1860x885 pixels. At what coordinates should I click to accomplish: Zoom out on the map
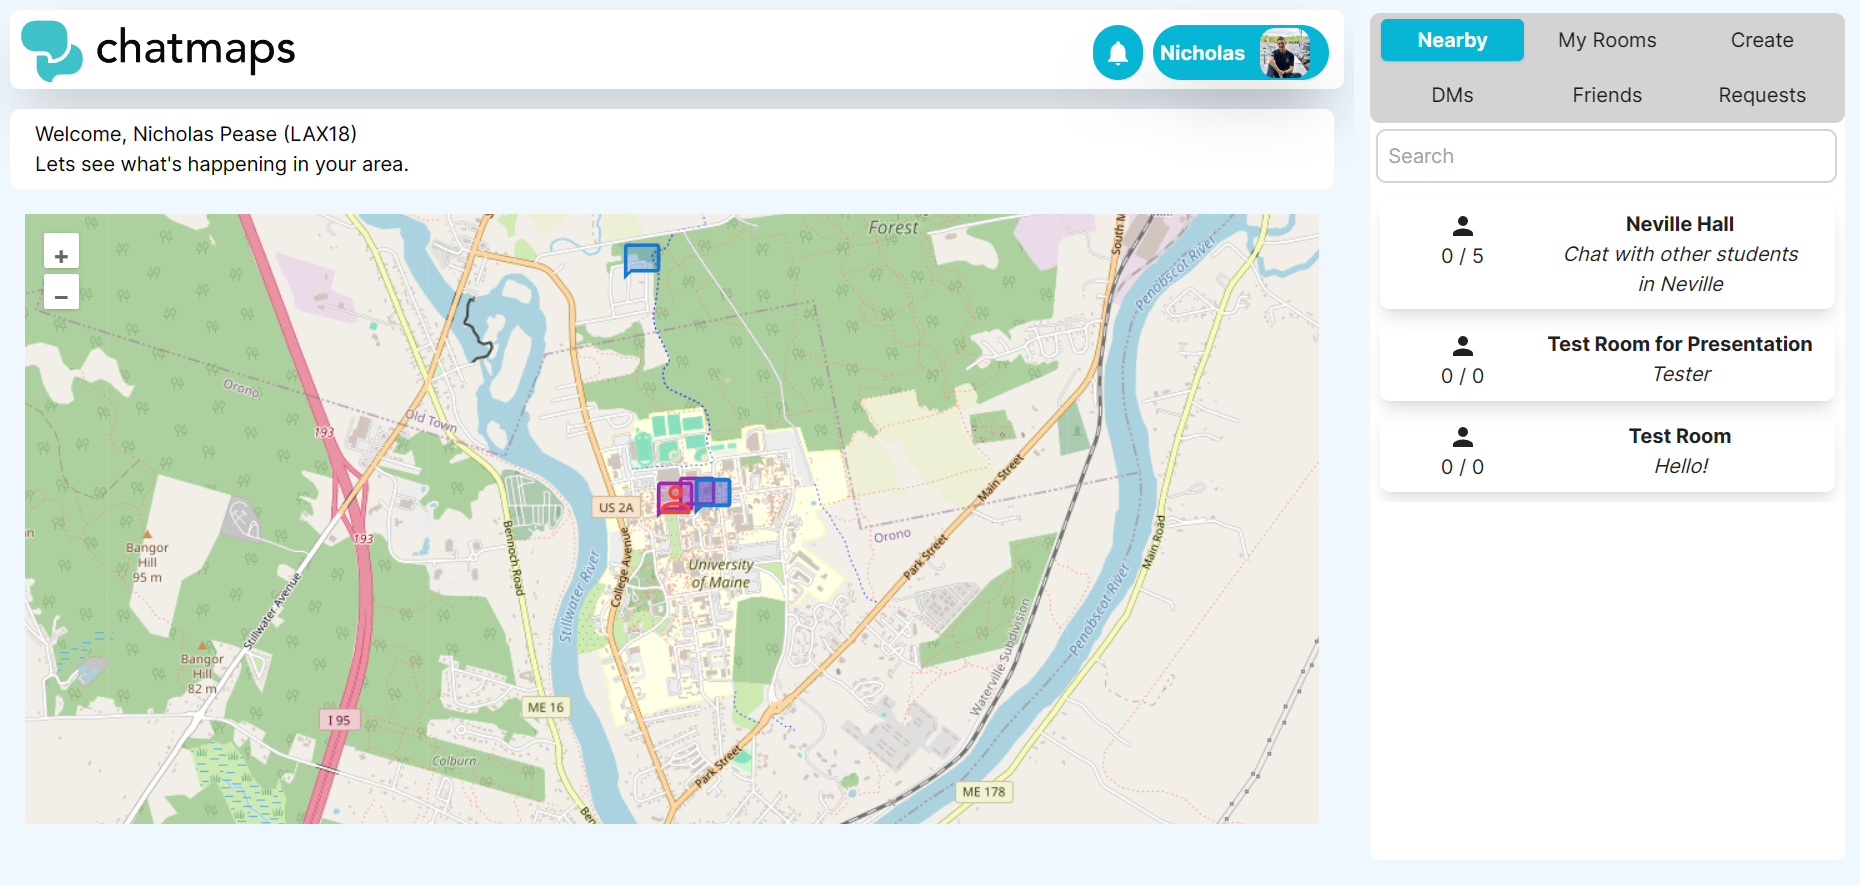pyautogui.click(x=61, y=296)
